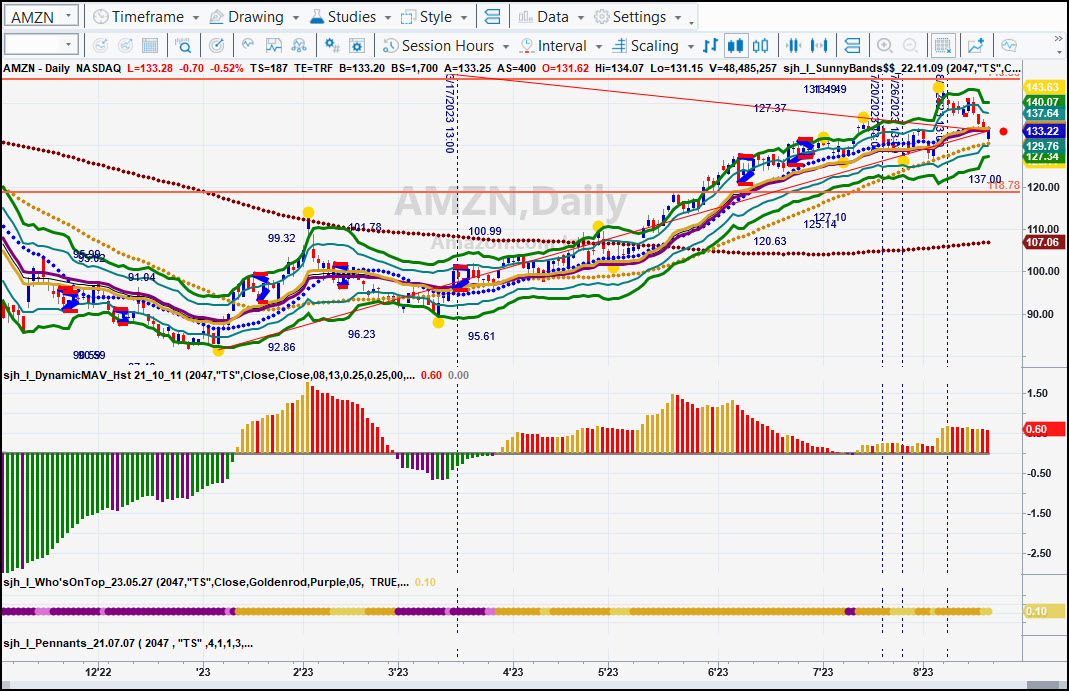Click the Settings gear icon
The width and height of the screenshot is (1069, 691).
[x=601, y=16]
